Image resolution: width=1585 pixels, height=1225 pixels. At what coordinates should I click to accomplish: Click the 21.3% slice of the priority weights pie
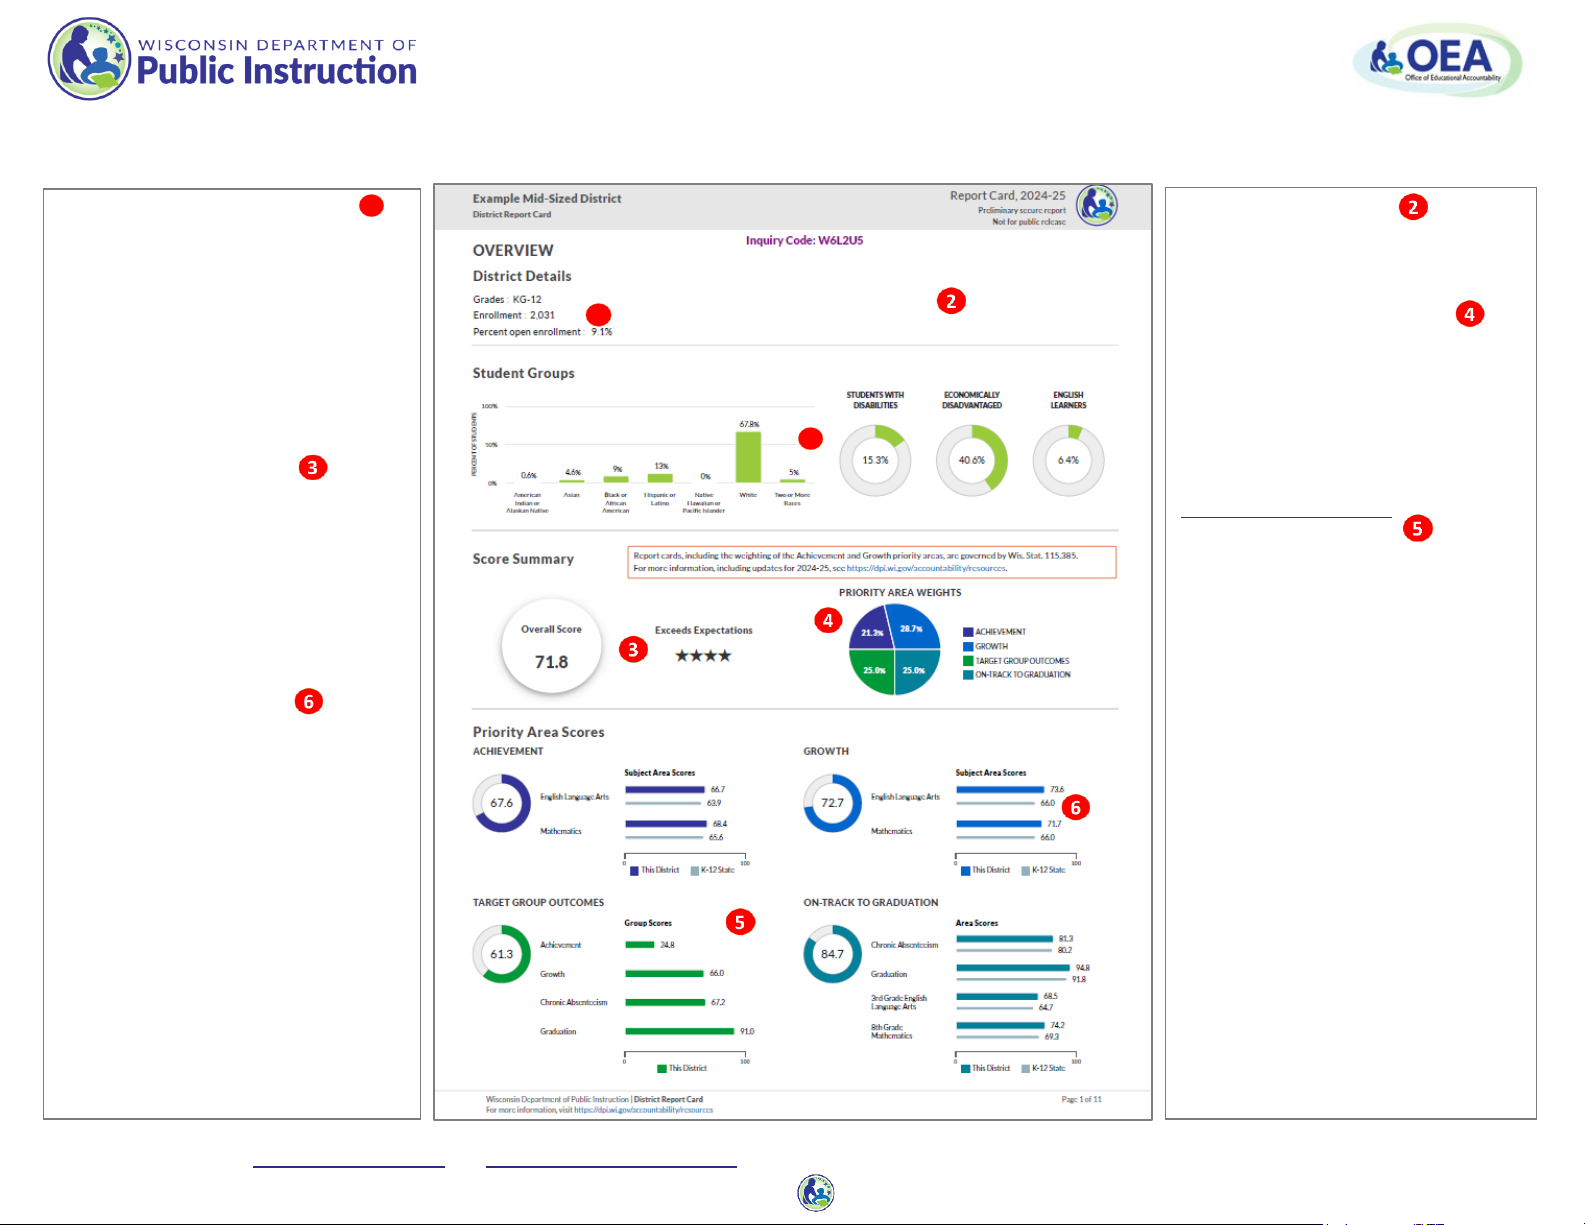pyautogui.click(x=871, y=630)
